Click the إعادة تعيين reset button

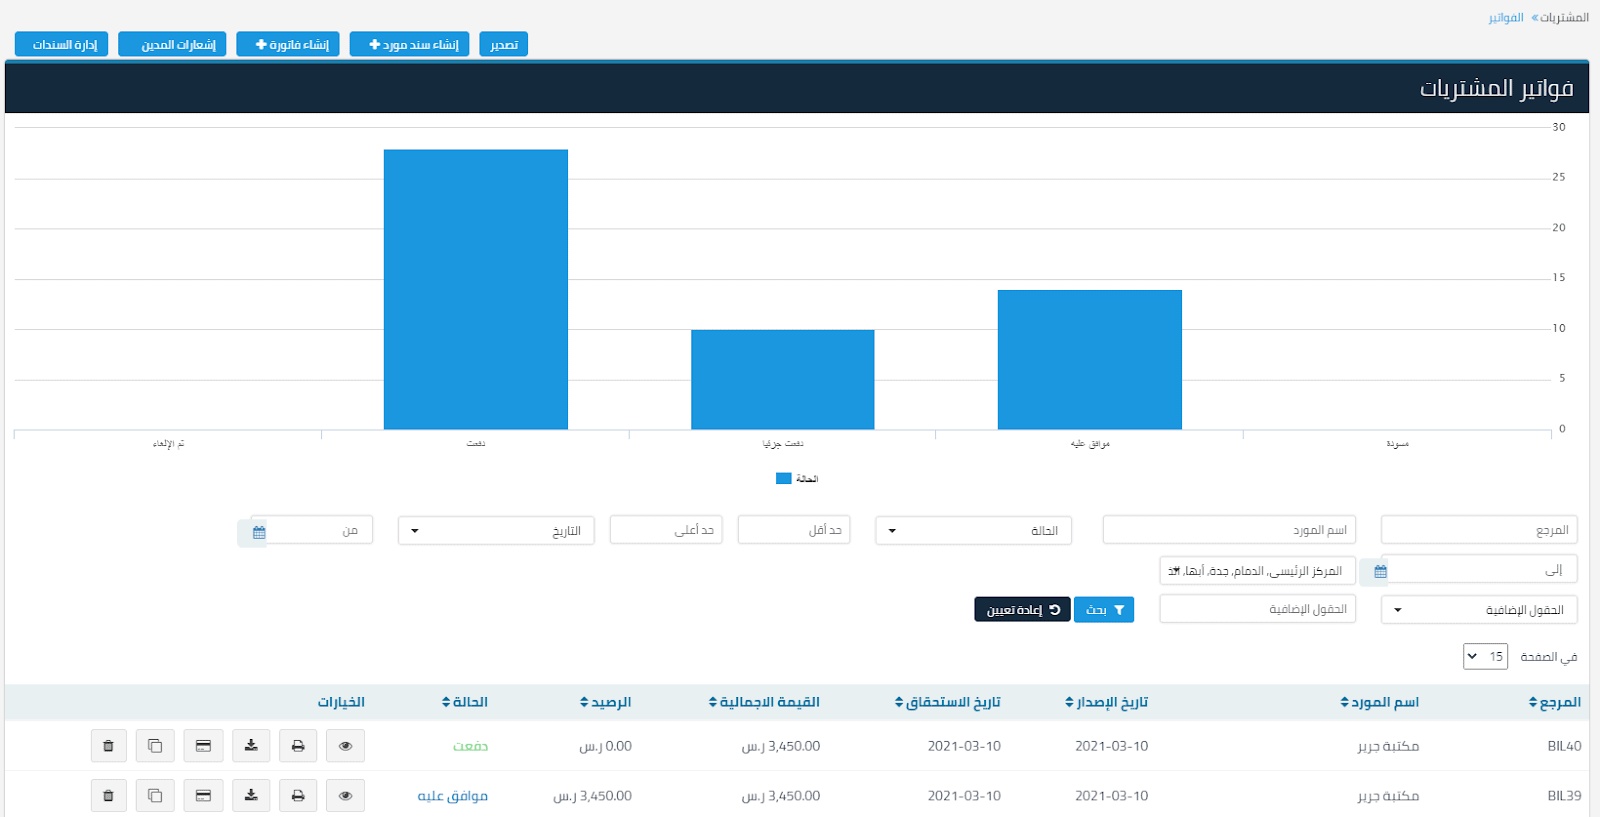click(x=1022, y=610)
